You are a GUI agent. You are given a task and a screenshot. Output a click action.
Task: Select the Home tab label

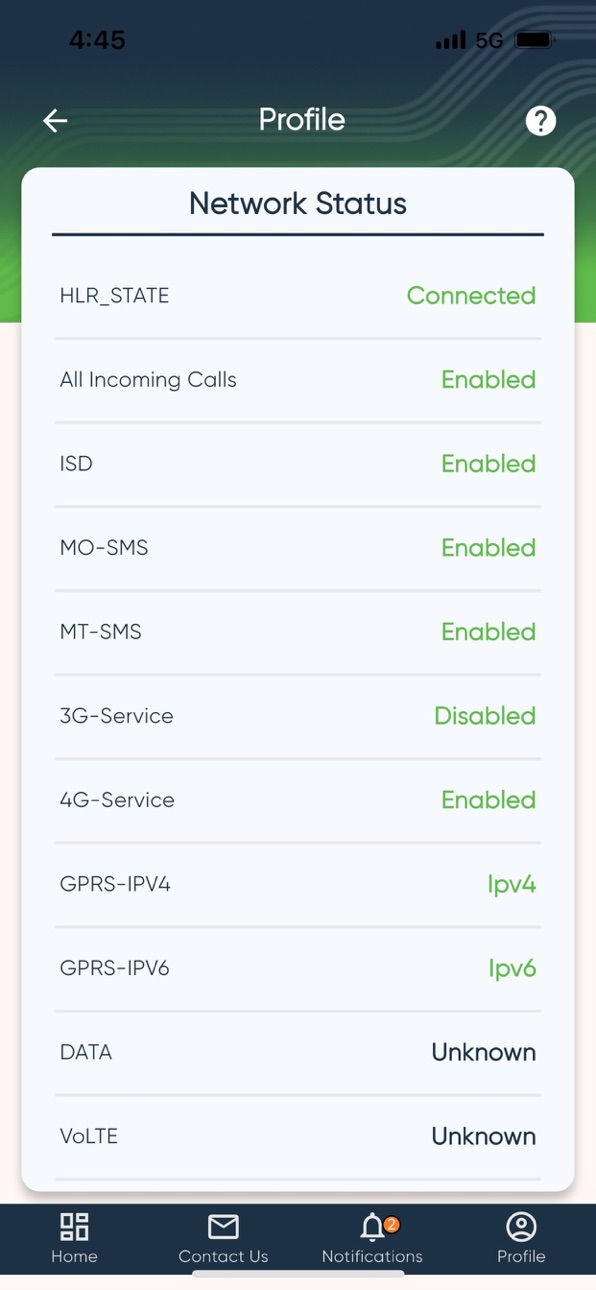click(74, 1256)
